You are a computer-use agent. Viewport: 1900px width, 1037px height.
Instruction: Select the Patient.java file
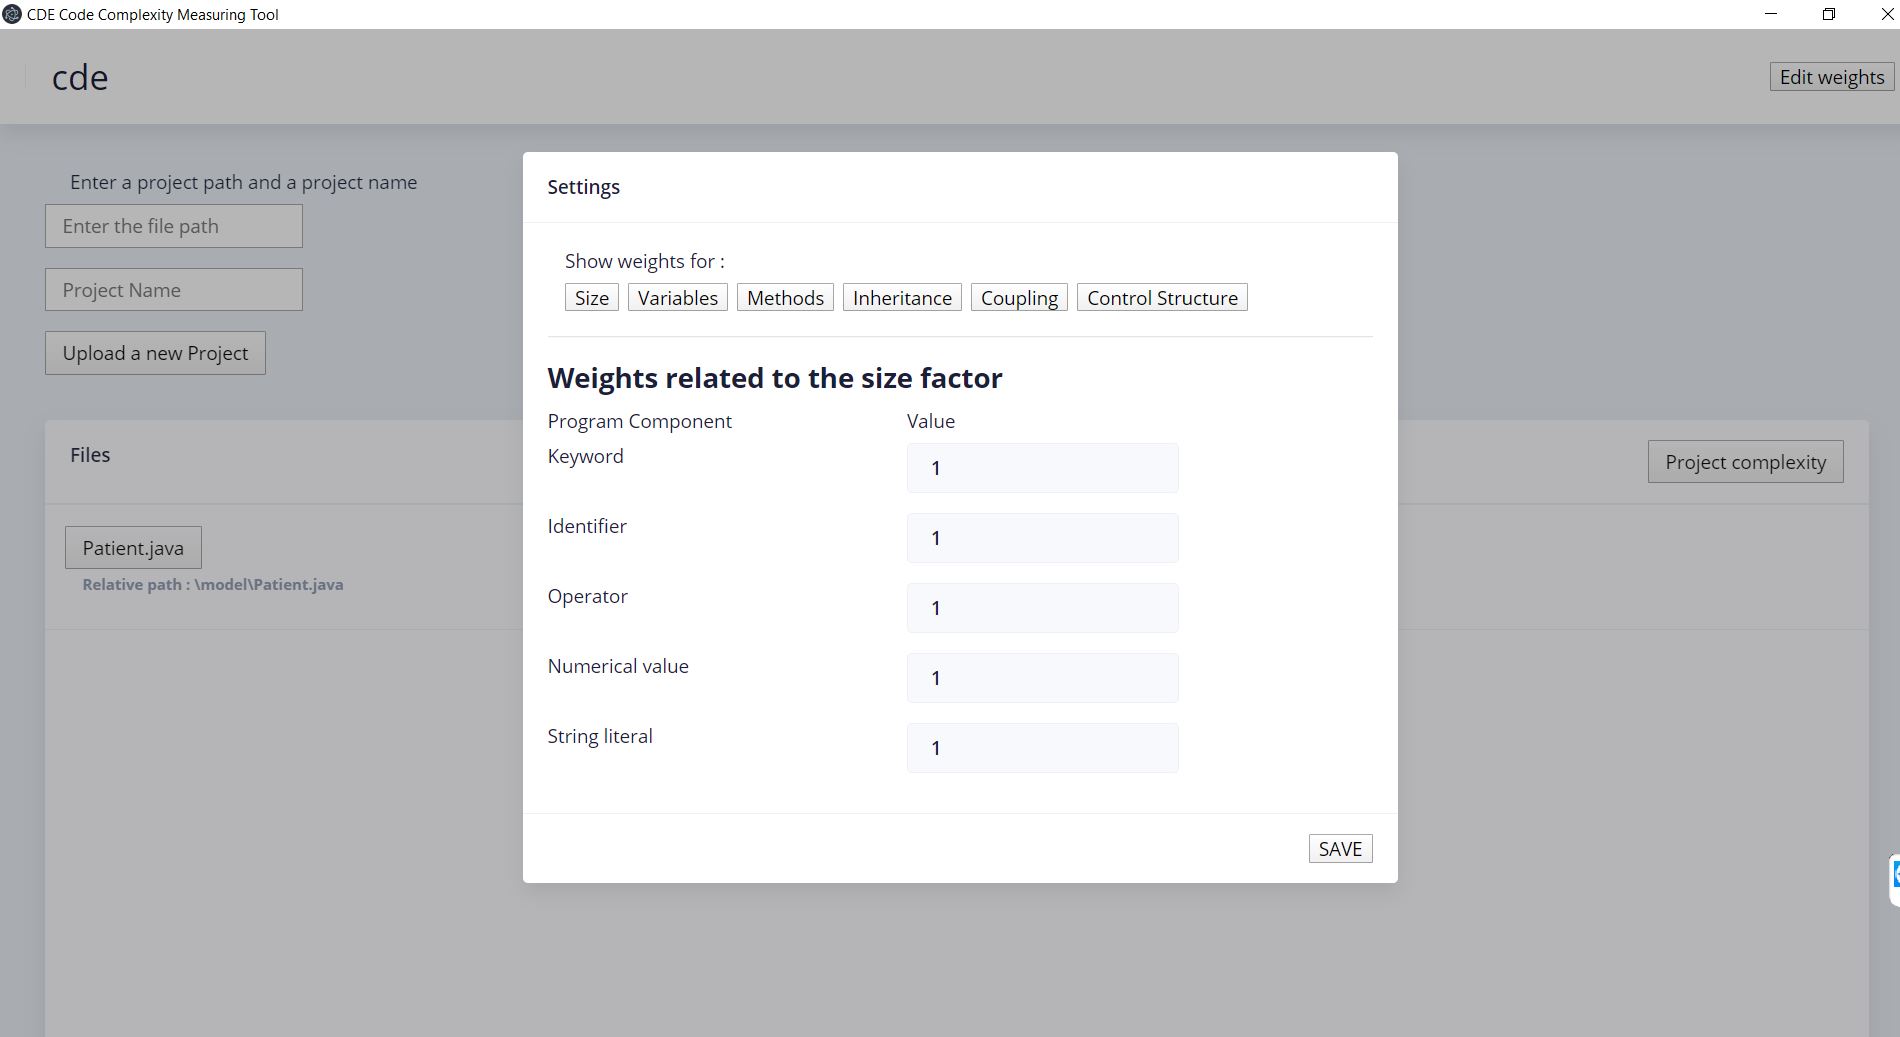tap(133, 547)
